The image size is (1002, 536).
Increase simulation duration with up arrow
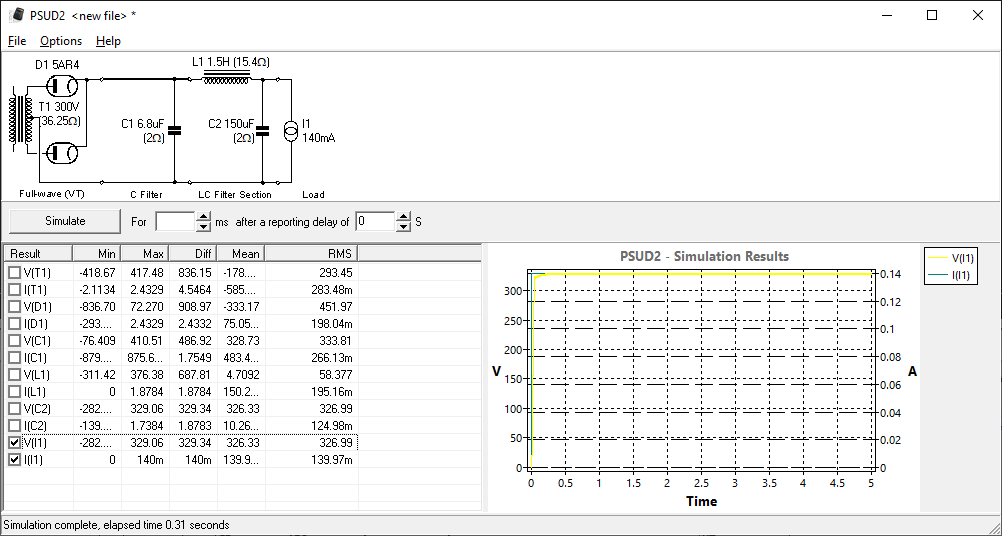[203, 217]
